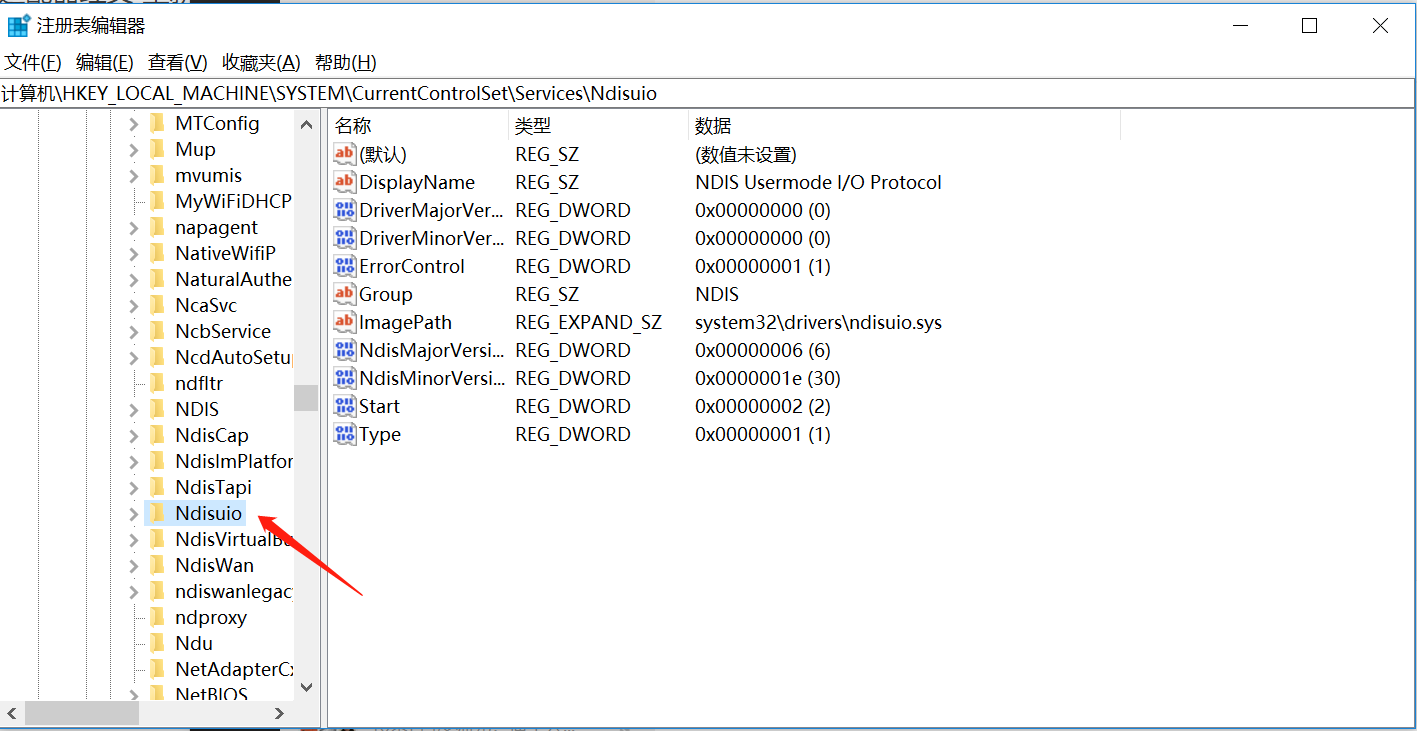
Task: Open the 编辑(E) menu
Action: point(105,62)
